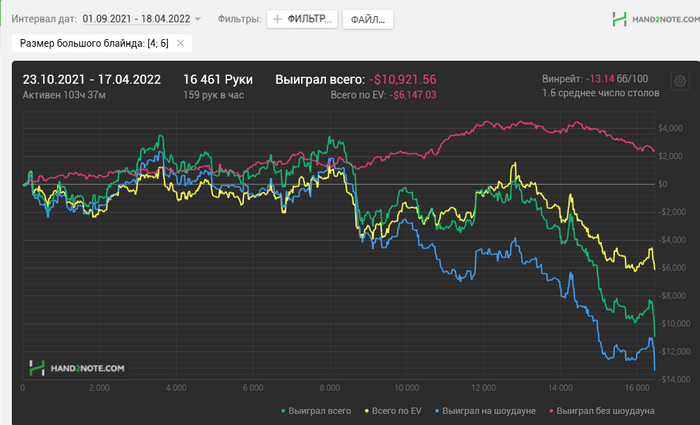Screen dimensions: 700x425
Task: Click the total won value -$10,921.56
Action: click(x=403, y=79)
